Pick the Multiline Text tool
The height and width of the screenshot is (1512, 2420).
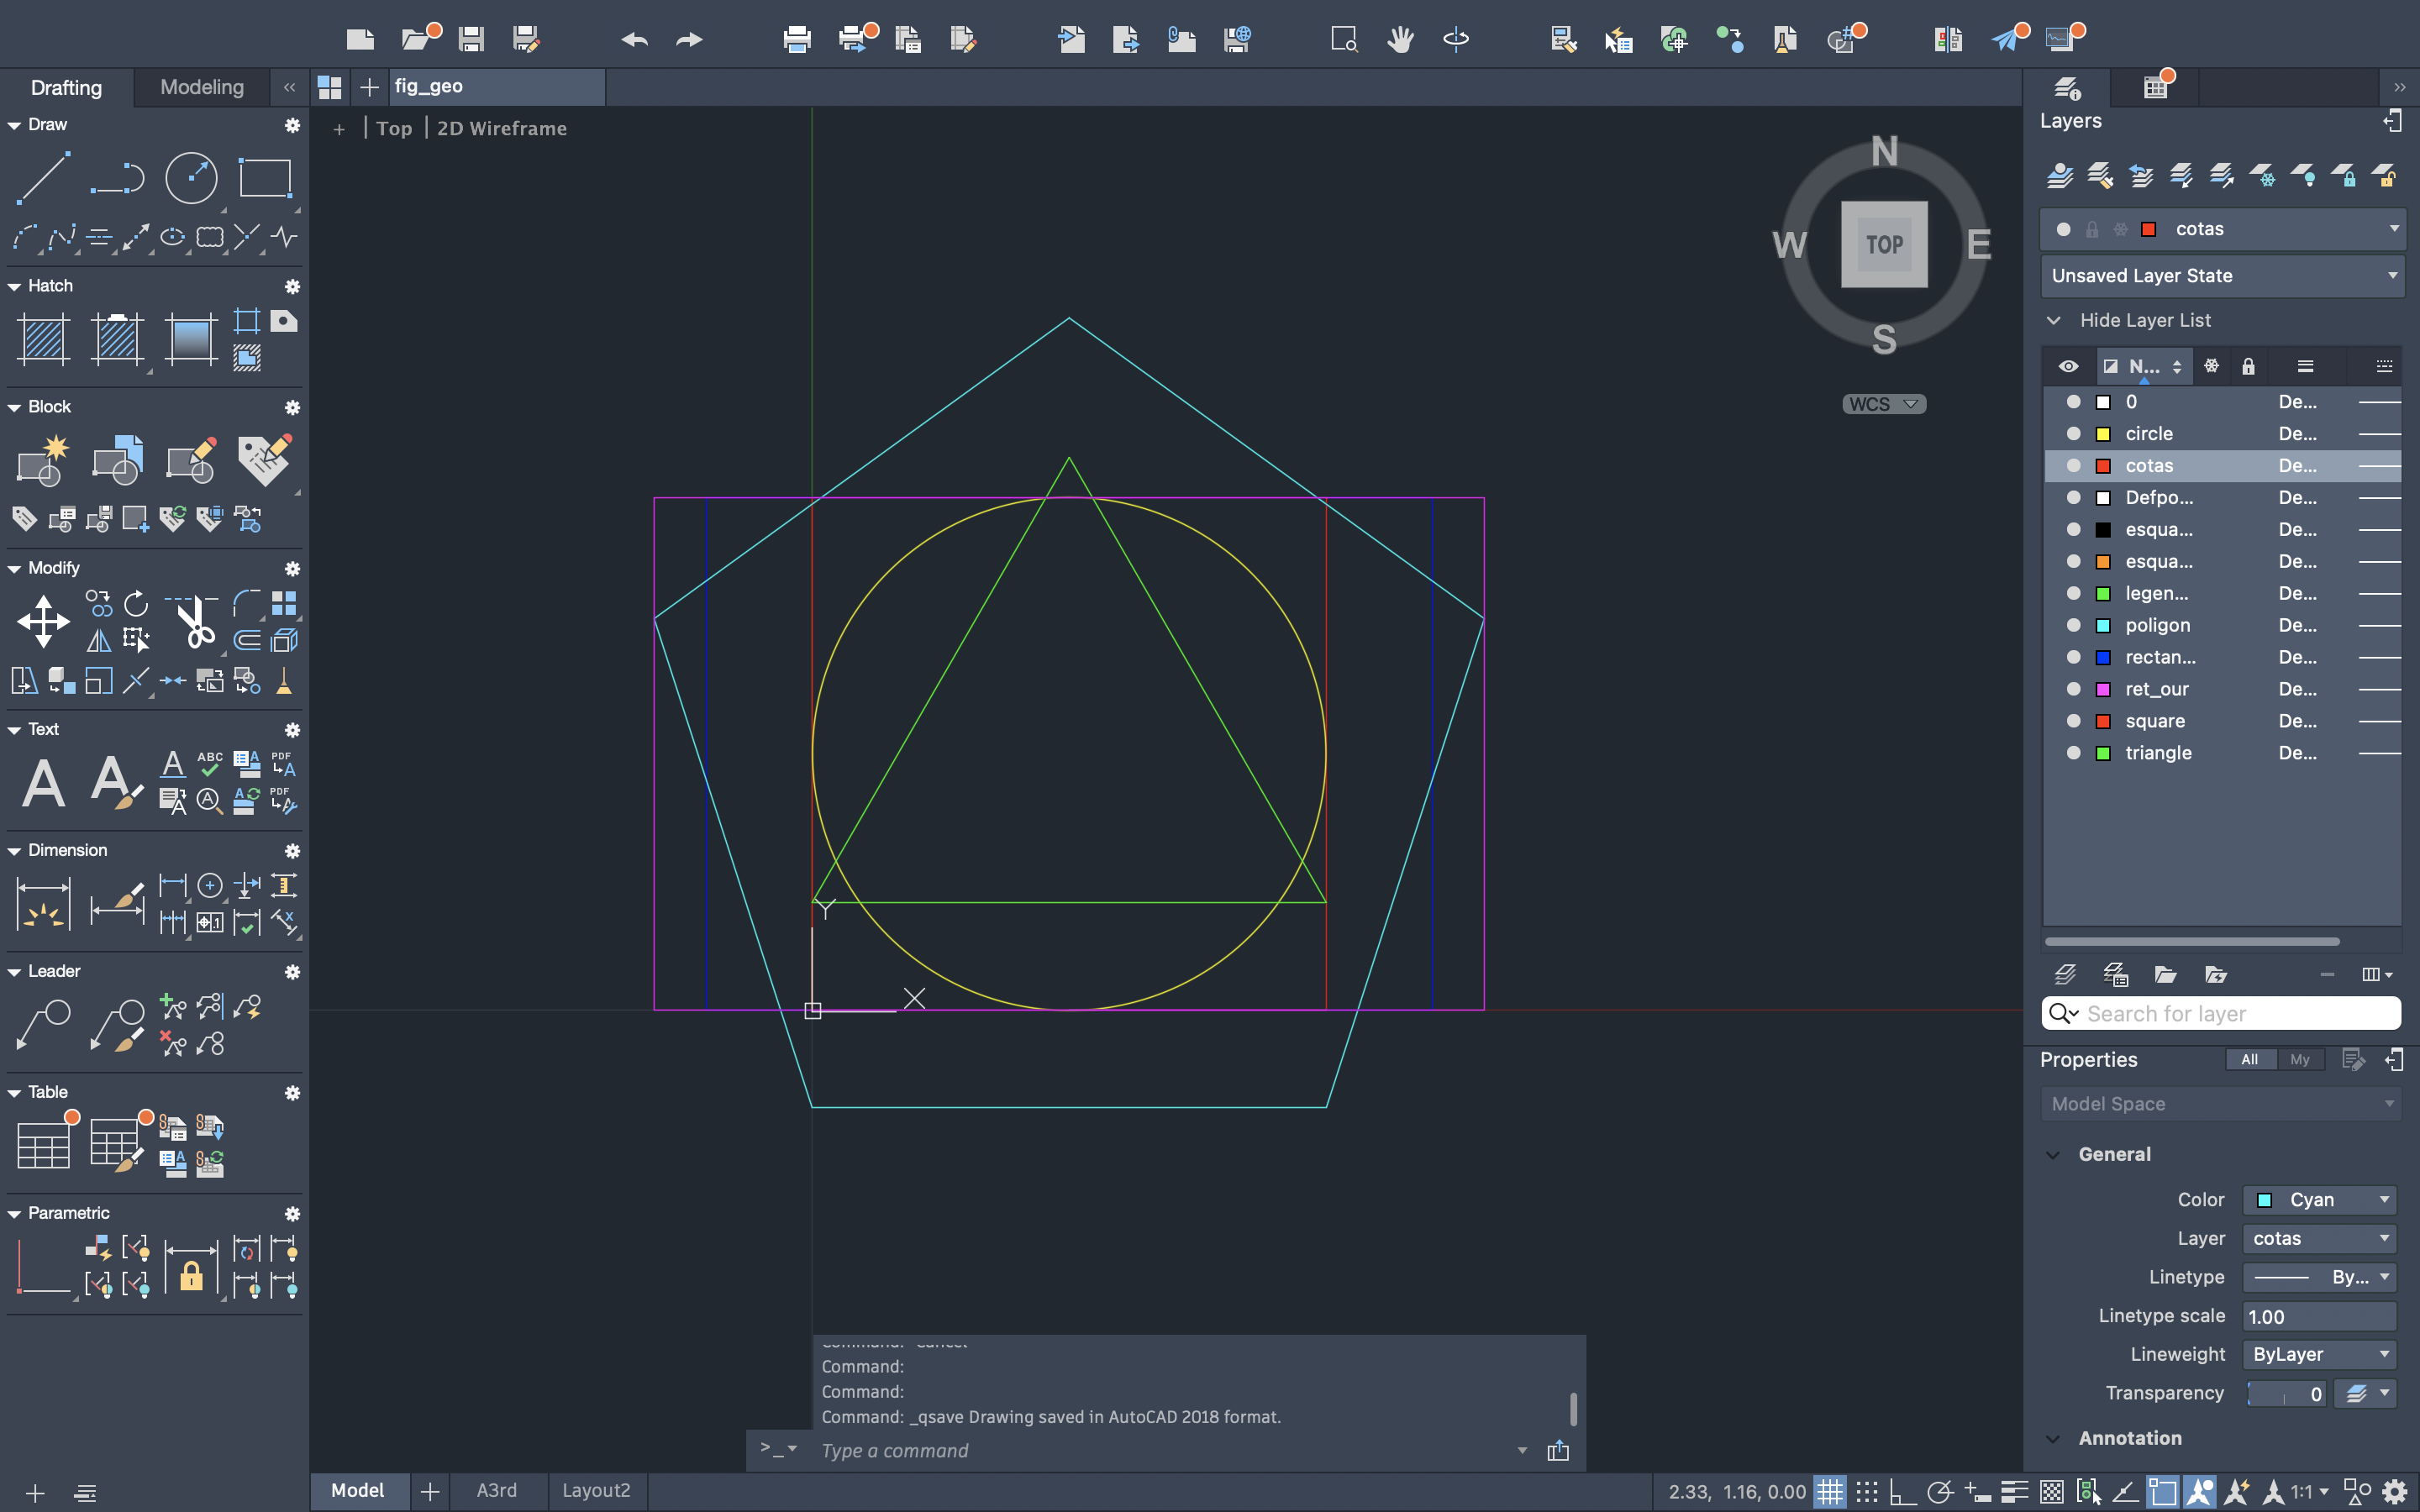click(43, 781)
